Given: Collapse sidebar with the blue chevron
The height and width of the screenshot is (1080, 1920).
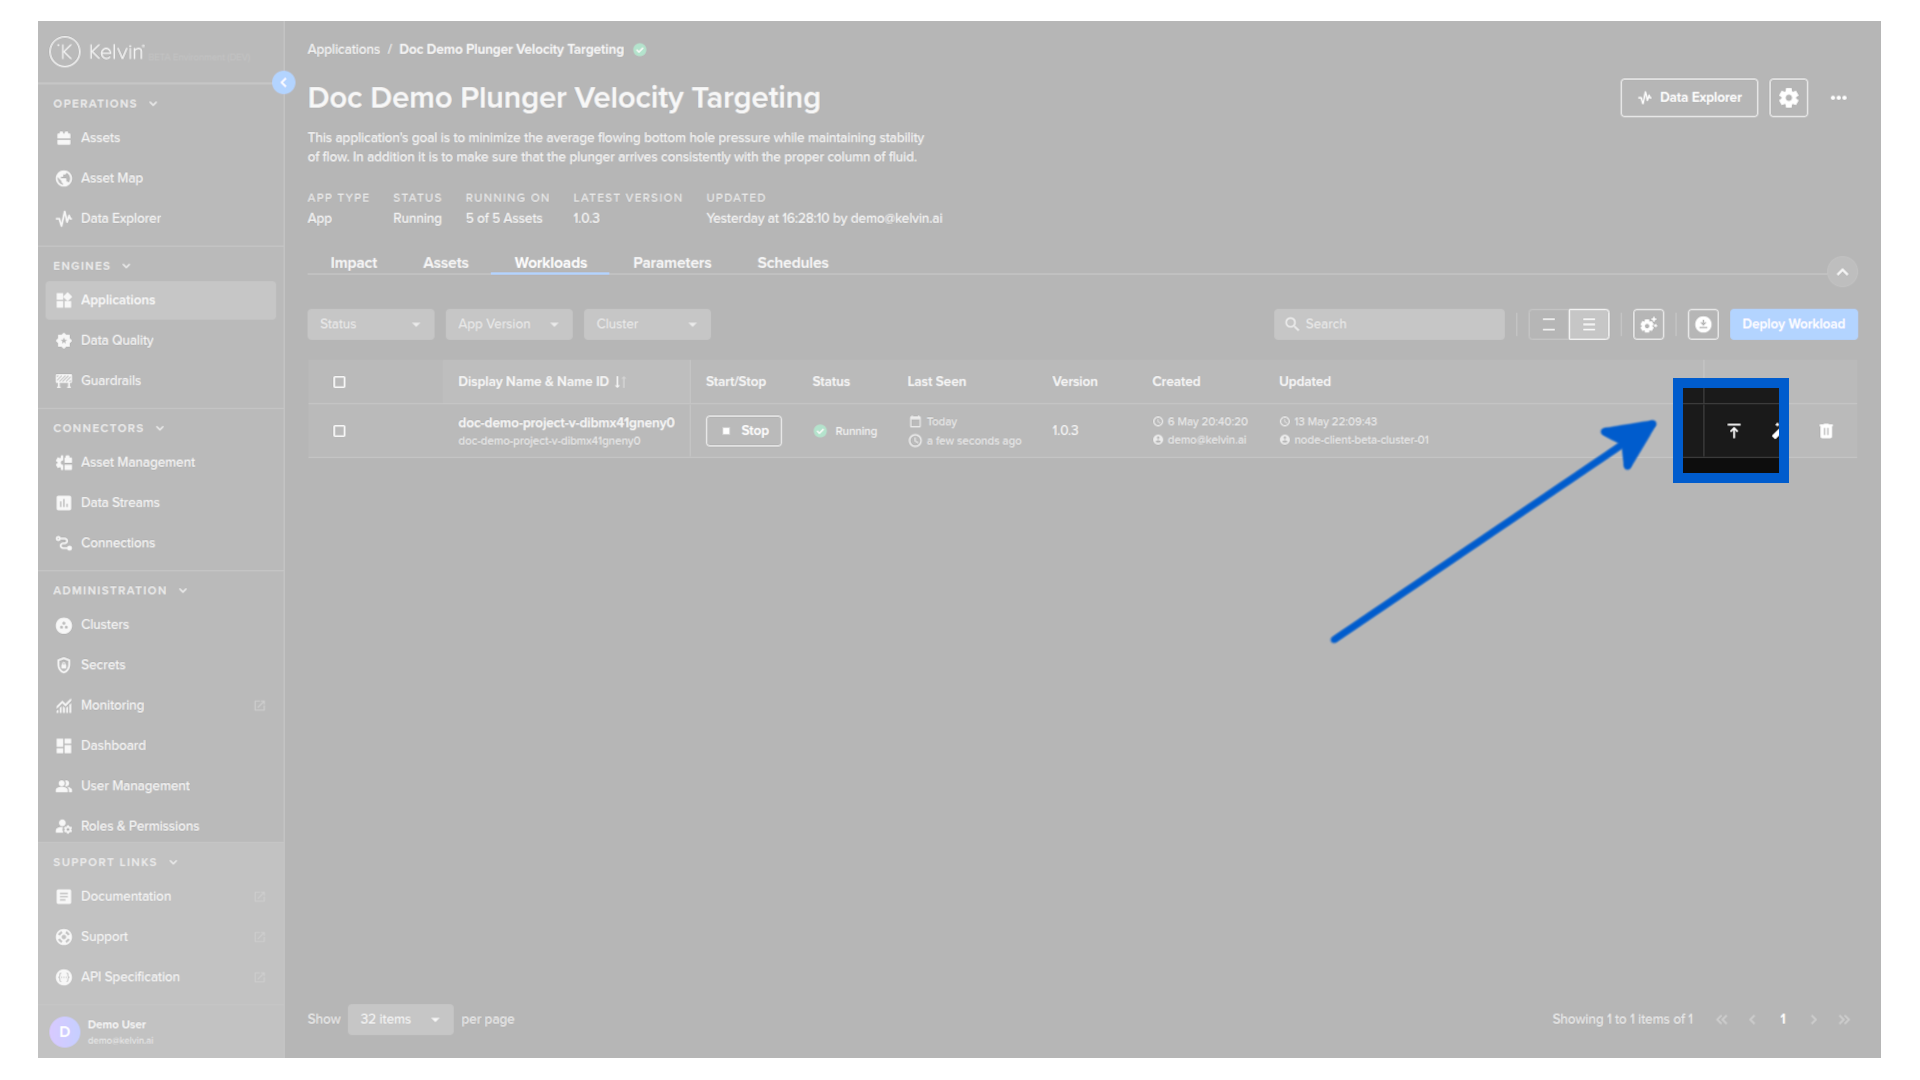Looking at the screenshot, I should (284, 82).
